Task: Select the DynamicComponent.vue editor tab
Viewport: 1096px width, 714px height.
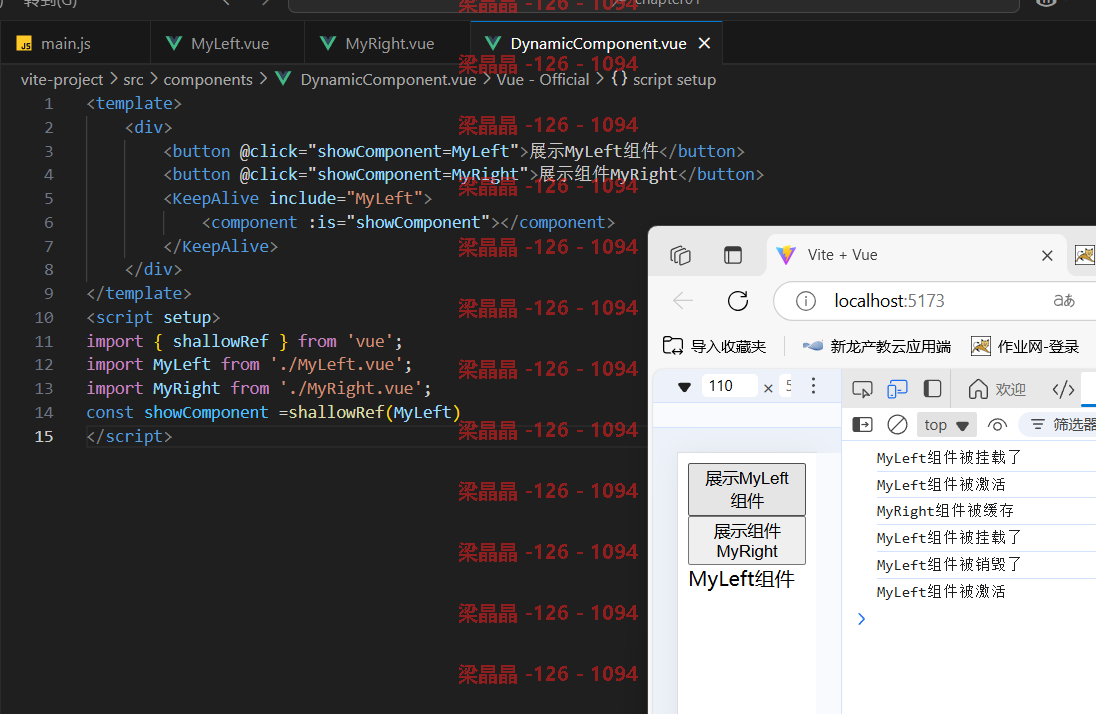Action: click(x=598, y=43)
